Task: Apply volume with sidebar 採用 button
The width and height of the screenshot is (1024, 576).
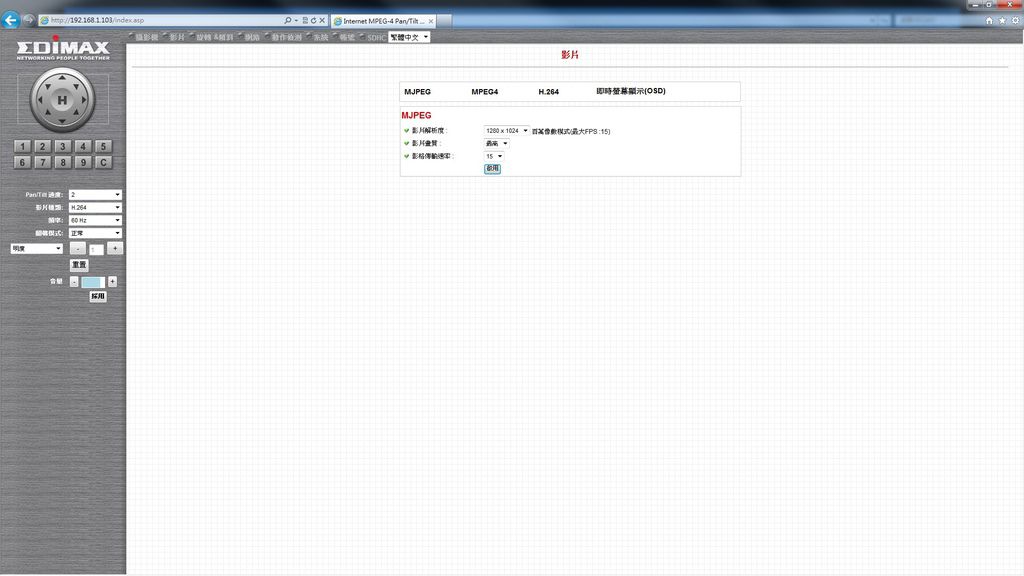Action: click(97, 296)
